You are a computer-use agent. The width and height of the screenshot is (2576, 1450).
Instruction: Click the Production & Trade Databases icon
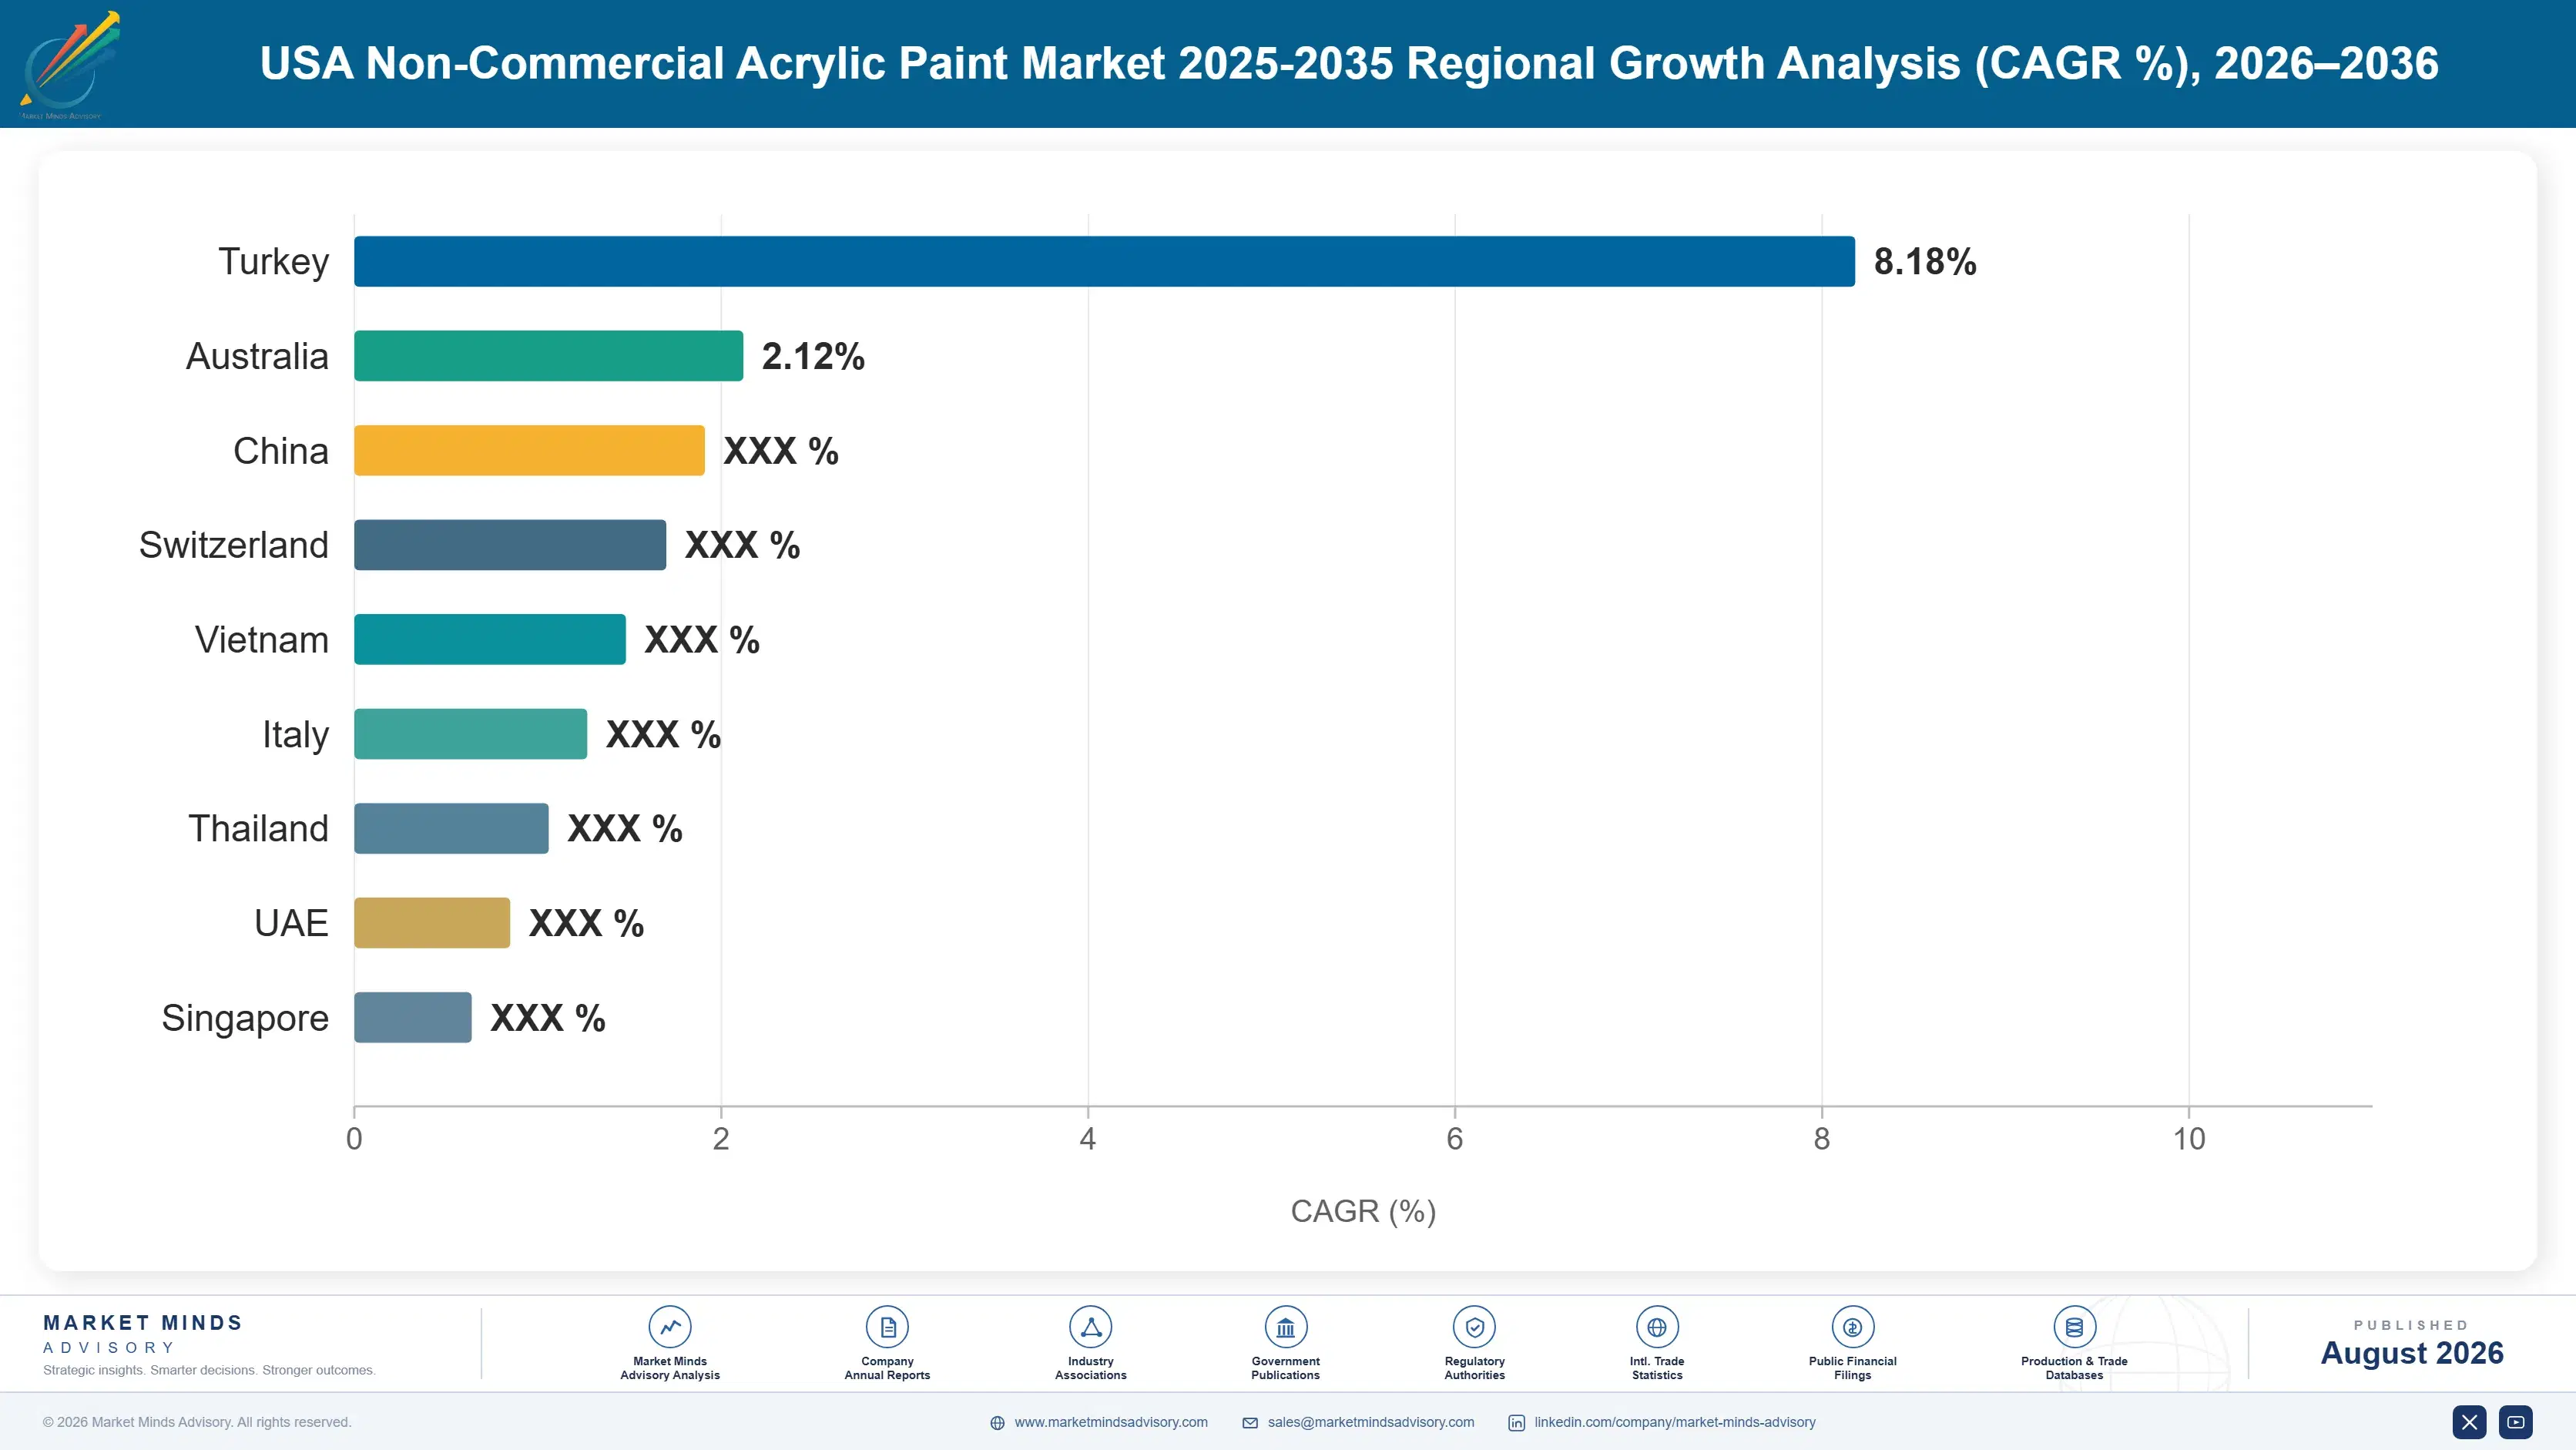coord(2074,1327)
